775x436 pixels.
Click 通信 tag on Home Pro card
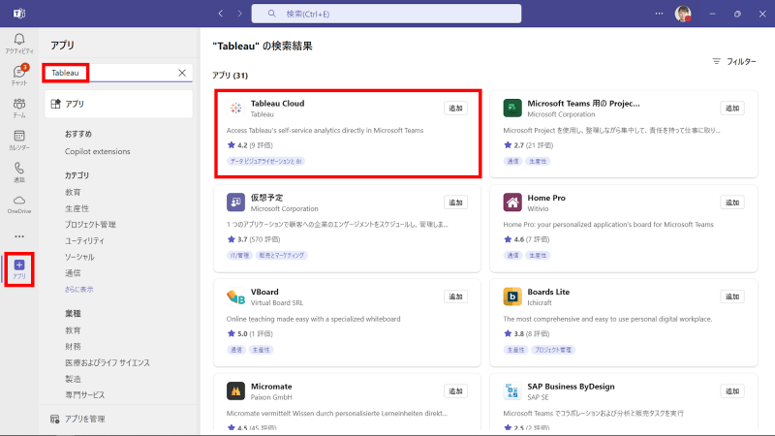click(x=513, y=256)
